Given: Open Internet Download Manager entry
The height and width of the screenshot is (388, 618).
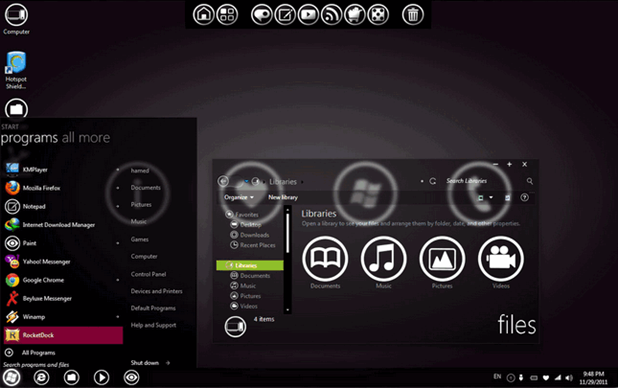Looking at the screenshot, I should click(63, 225).
